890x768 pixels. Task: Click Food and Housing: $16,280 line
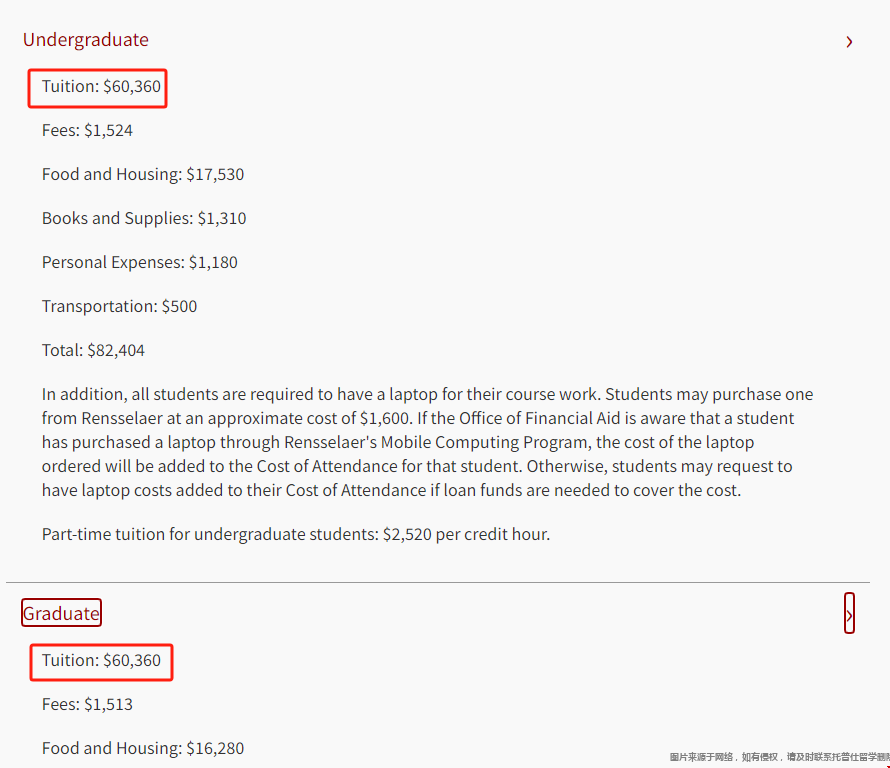(143, 749)
